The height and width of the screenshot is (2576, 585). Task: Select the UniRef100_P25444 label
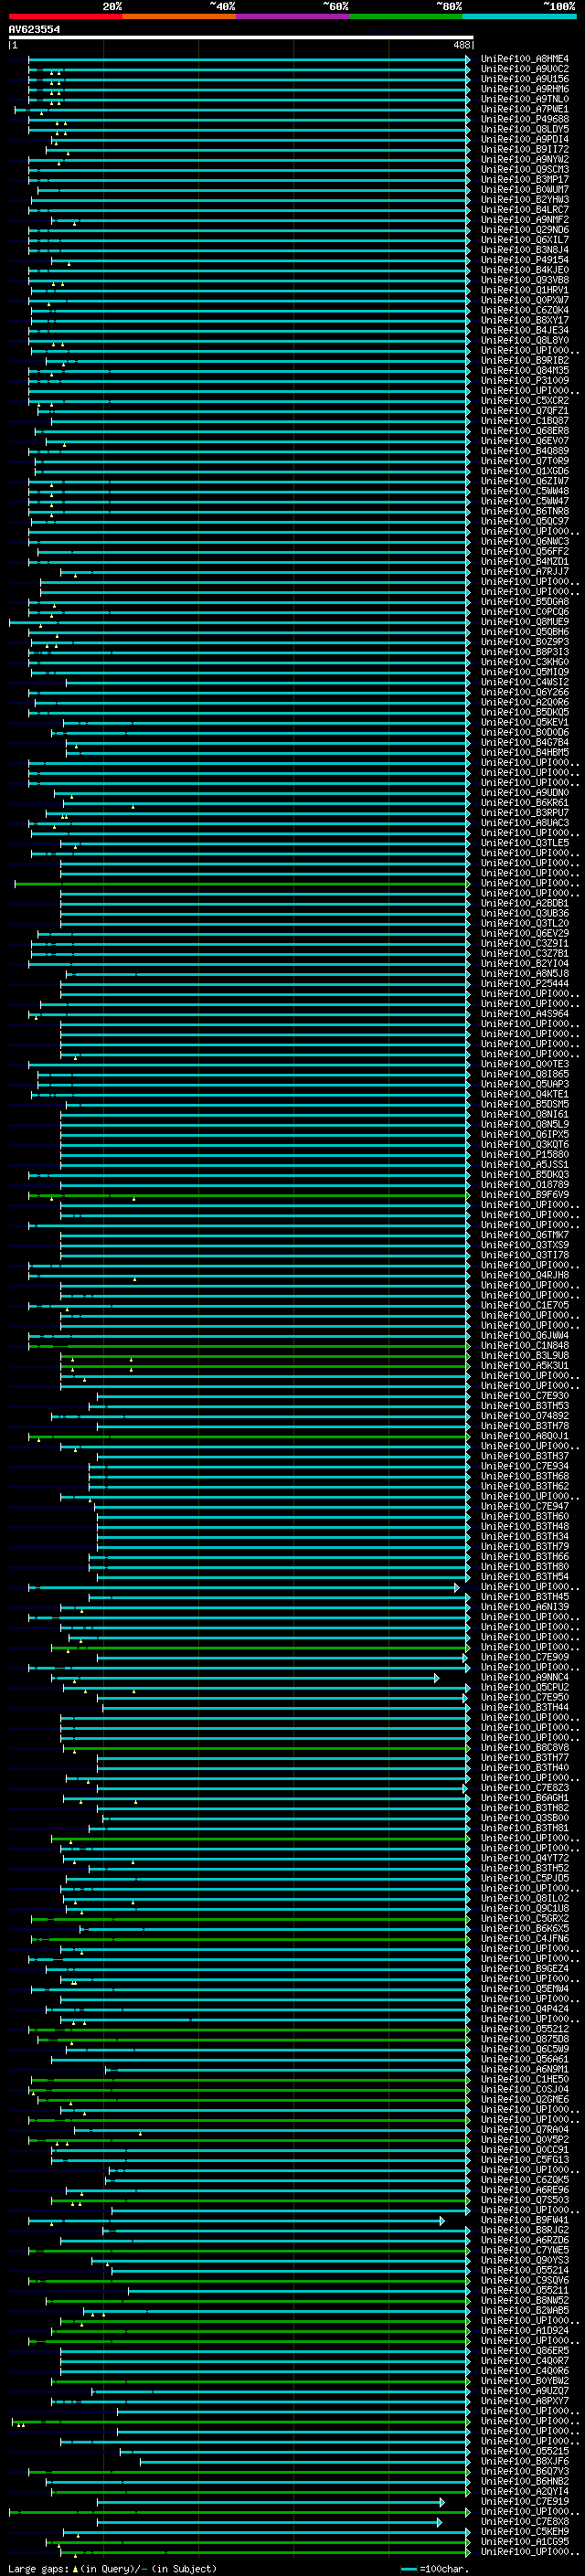[x=524, y=983]
